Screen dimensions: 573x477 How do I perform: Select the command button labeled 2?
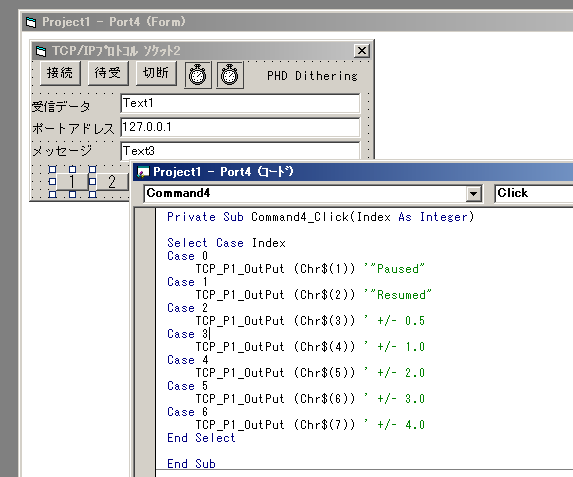pos(111,181)
